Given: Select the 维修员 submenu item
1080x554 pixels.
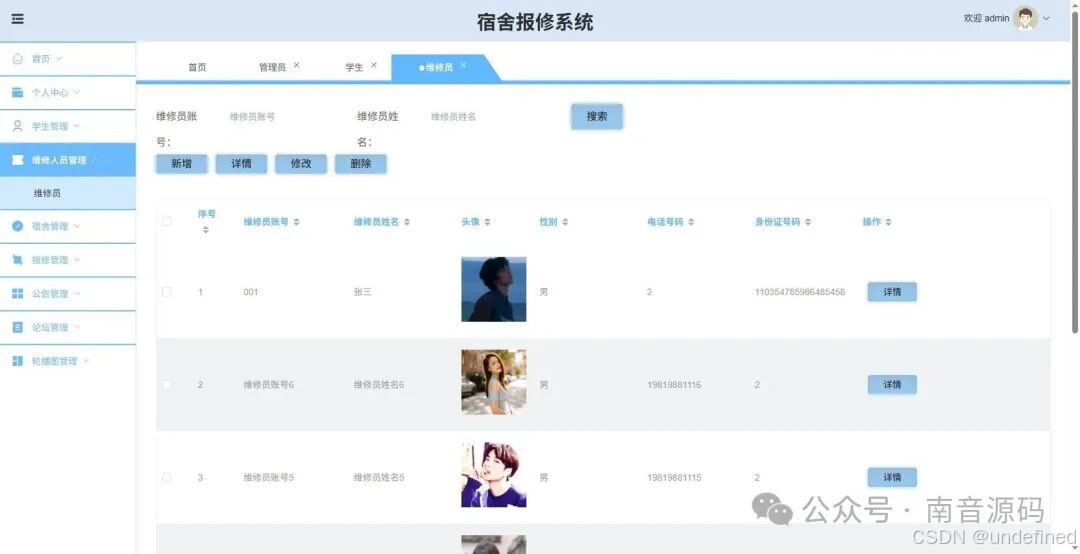Looking at the screenshot, I should click(x=68, y=193).
